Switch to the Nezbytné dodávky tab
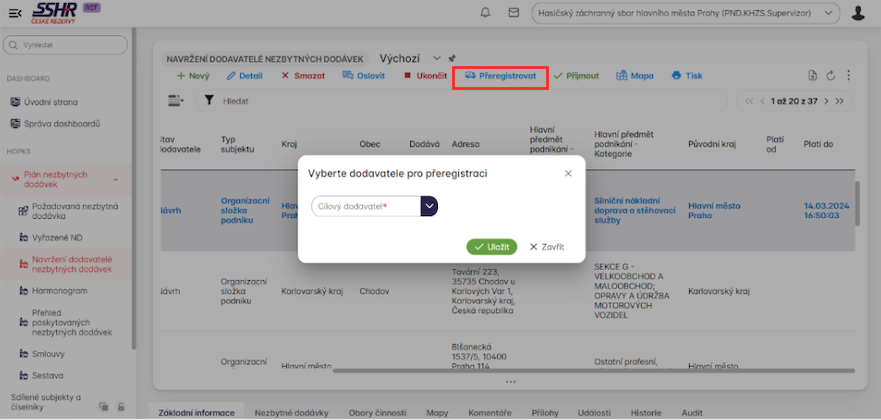The height and width of the screenshot is (420, 881). pyautogui.click(x=291, y=411)
